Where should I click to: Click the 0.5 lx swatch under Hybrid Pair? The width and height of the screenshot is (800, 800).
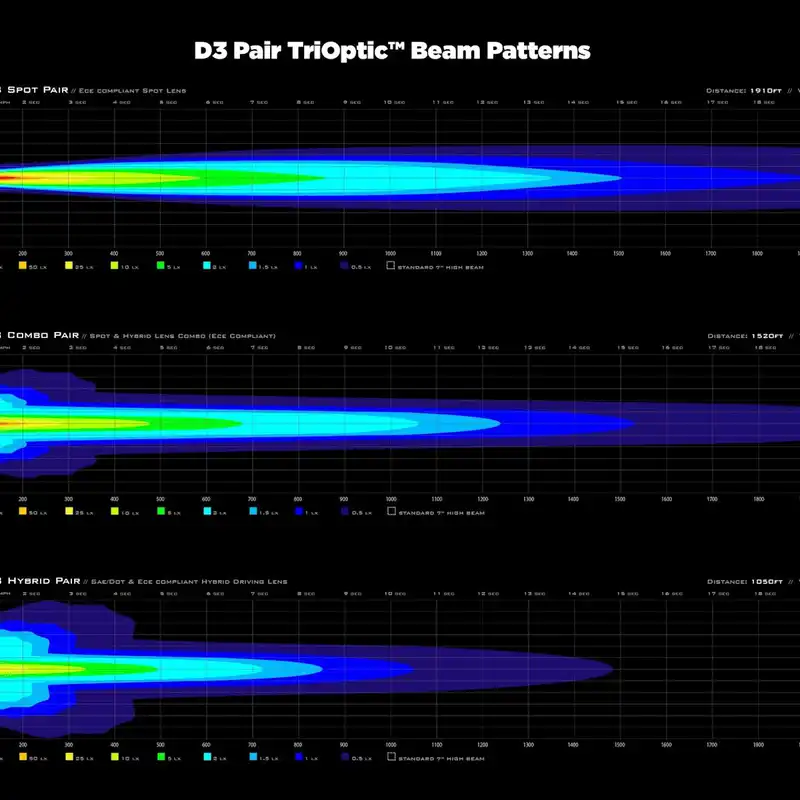(345, 757)
